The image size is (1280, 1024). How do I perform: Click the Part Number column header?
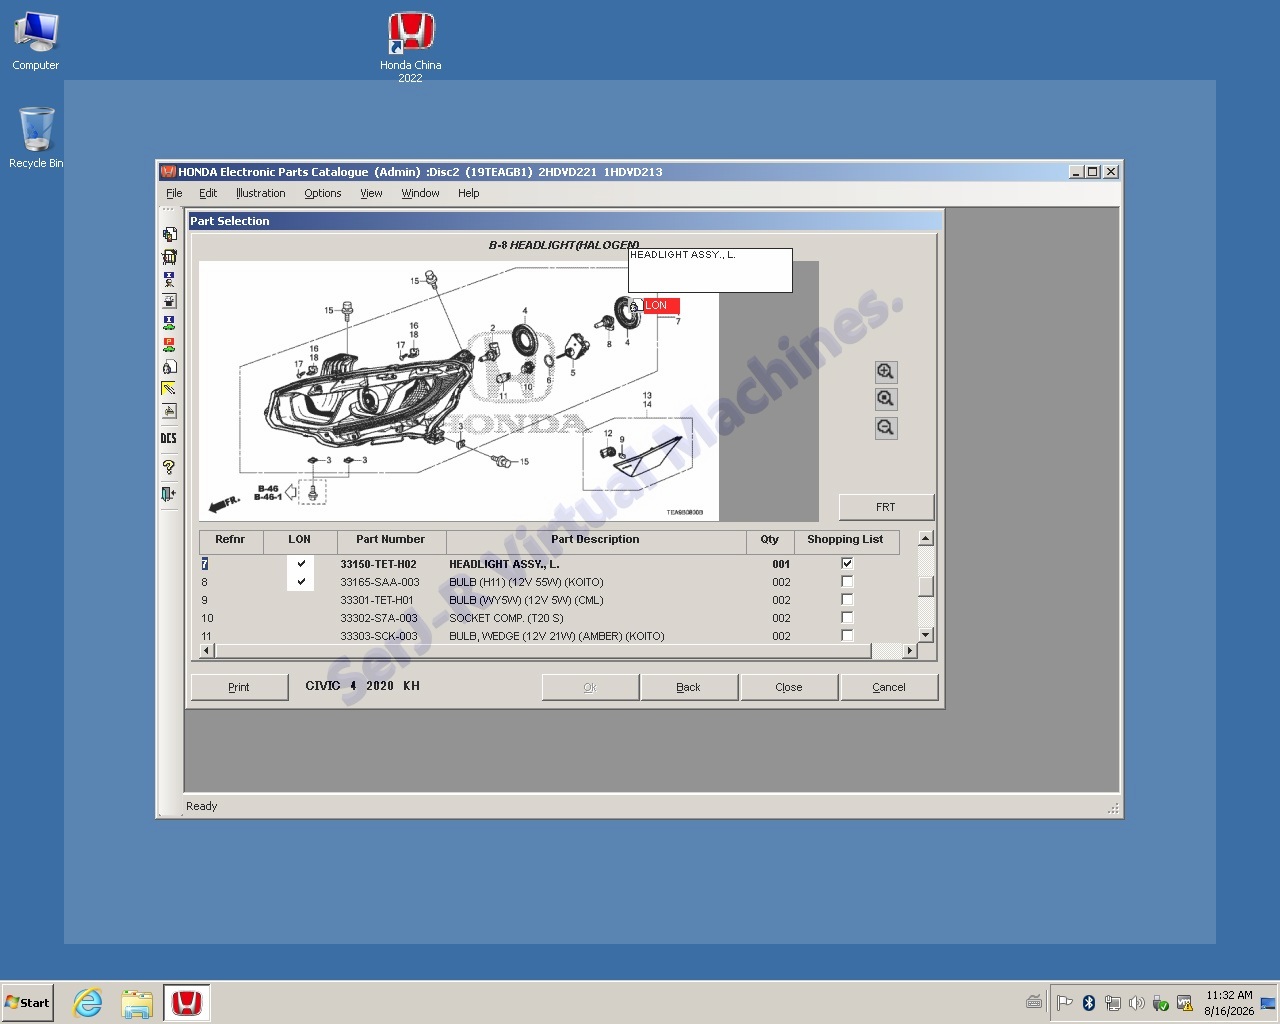pyautogui.click(x=391, y=540)
